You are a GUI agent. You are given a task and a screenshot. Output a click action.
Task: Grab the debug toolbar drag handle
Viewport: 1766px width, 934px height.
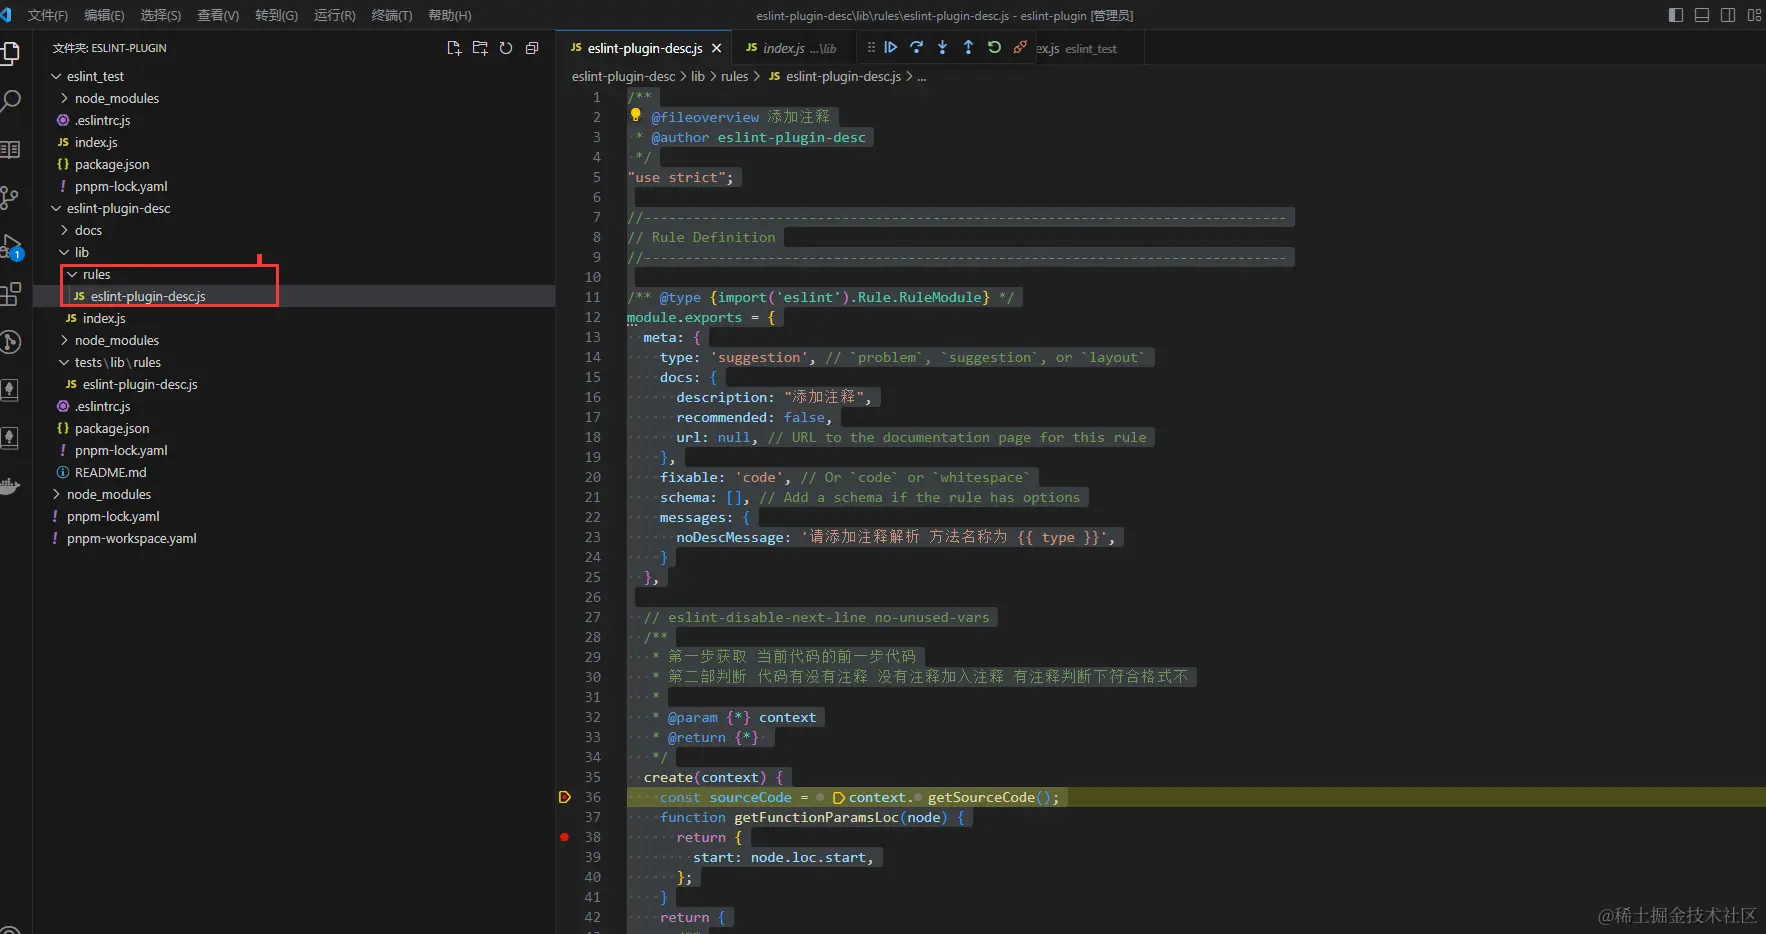[x=871, y=47]
